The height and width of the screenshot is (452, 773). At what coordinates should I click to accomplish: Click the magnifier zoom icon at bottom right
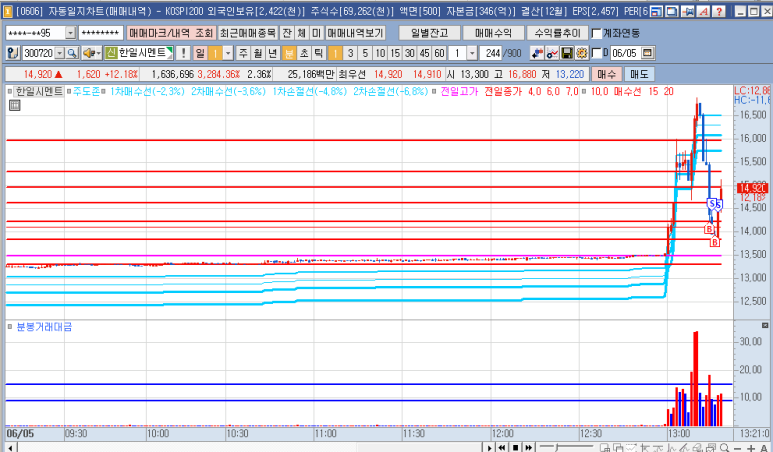tap(724, 448)
